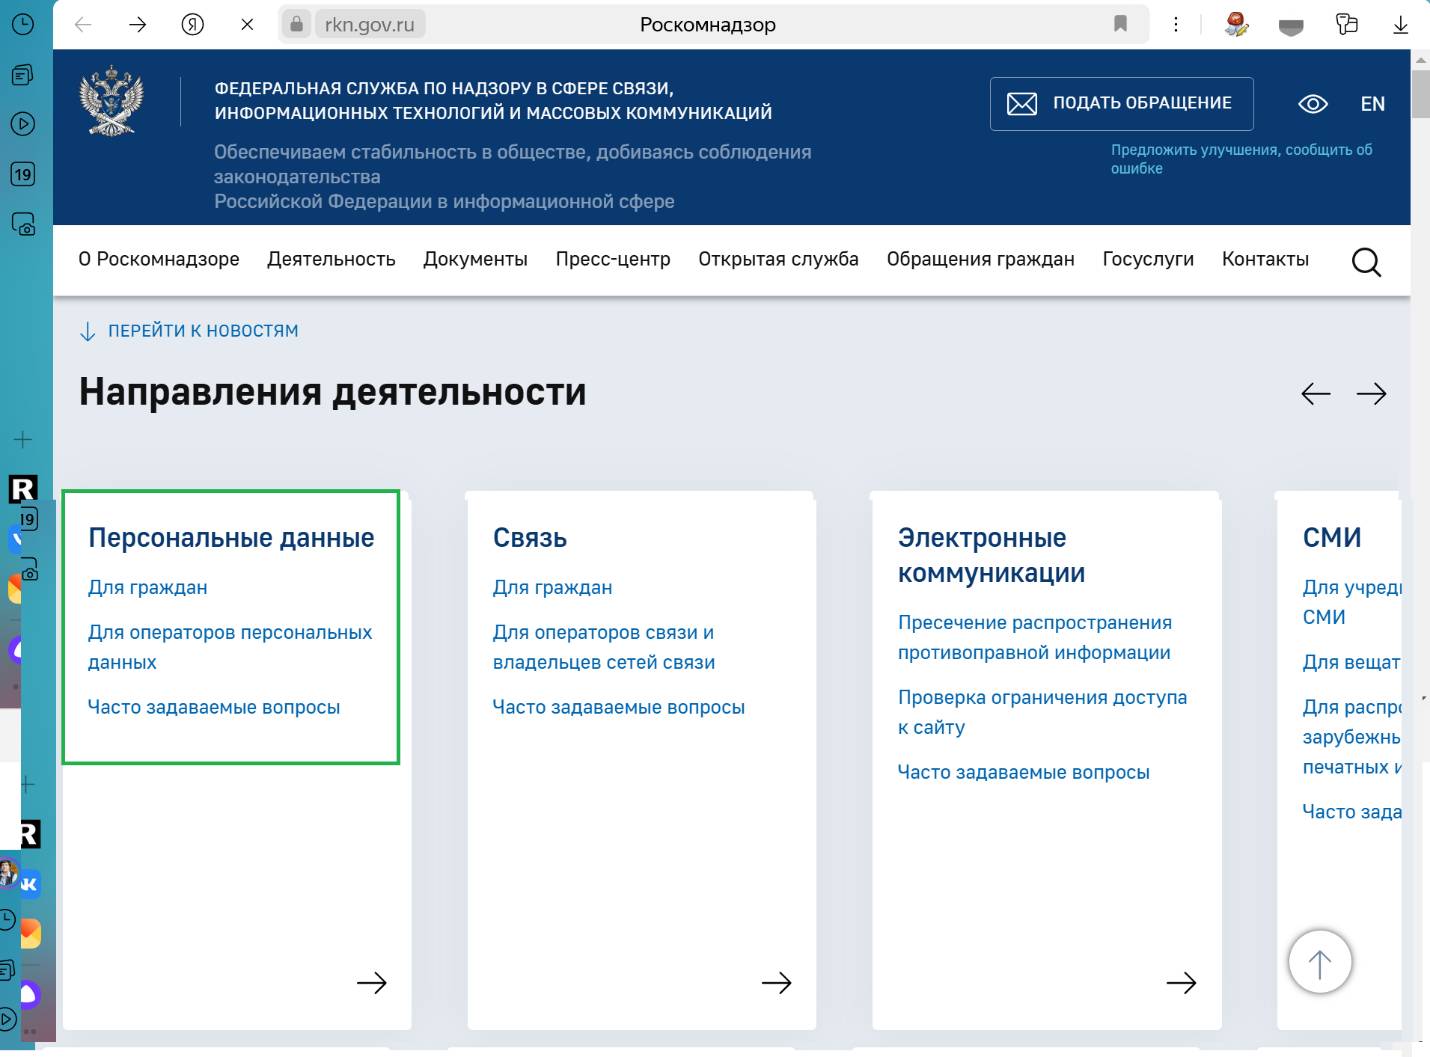Click the padlock site security icon

pos(296,24)
